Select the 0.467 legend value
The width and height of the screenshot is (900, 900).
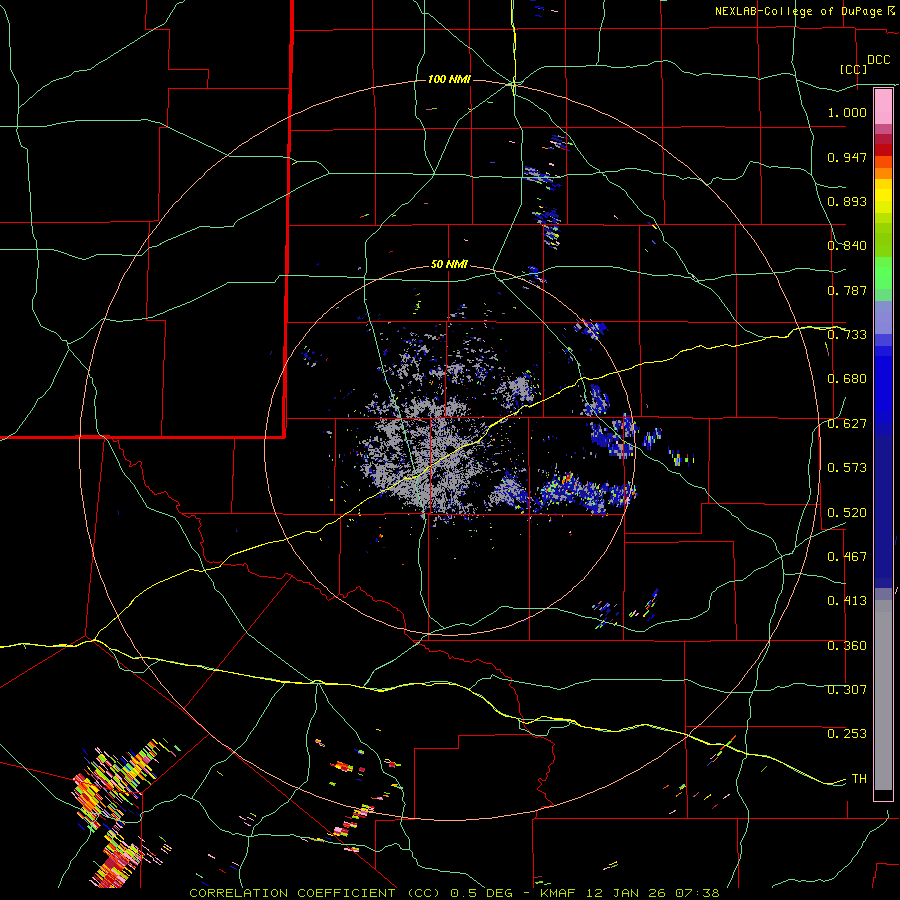point(847,557)
